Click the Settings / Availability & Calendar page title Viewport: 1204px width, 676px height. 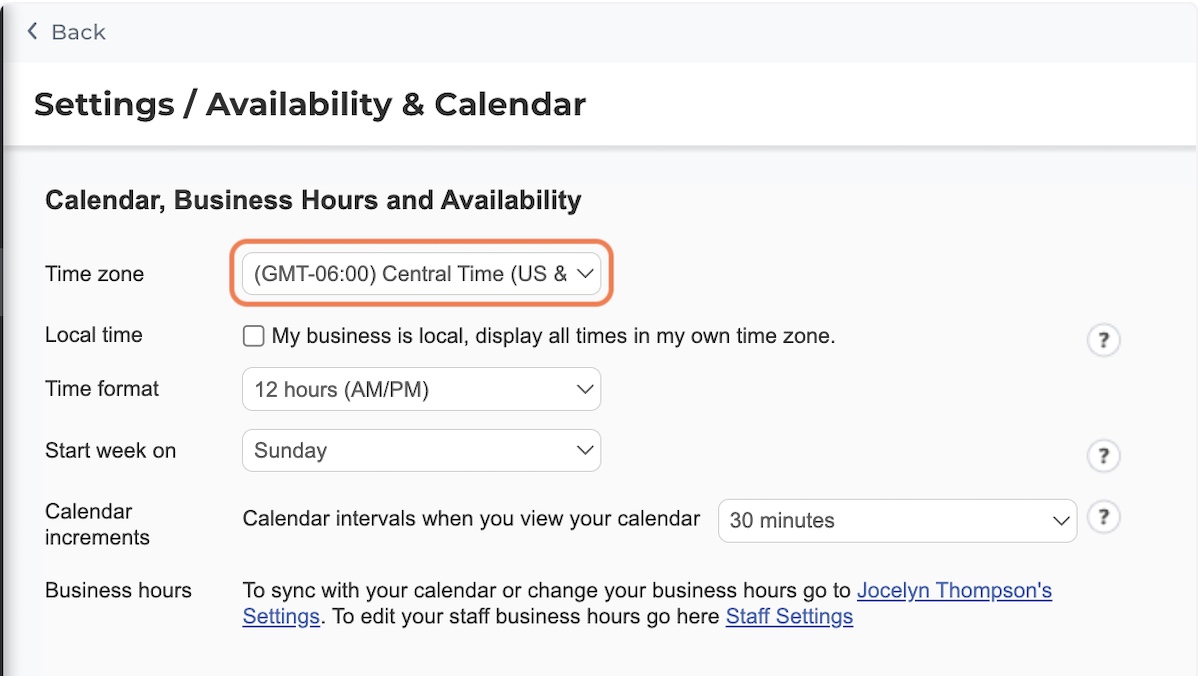[x=310, y=104]
